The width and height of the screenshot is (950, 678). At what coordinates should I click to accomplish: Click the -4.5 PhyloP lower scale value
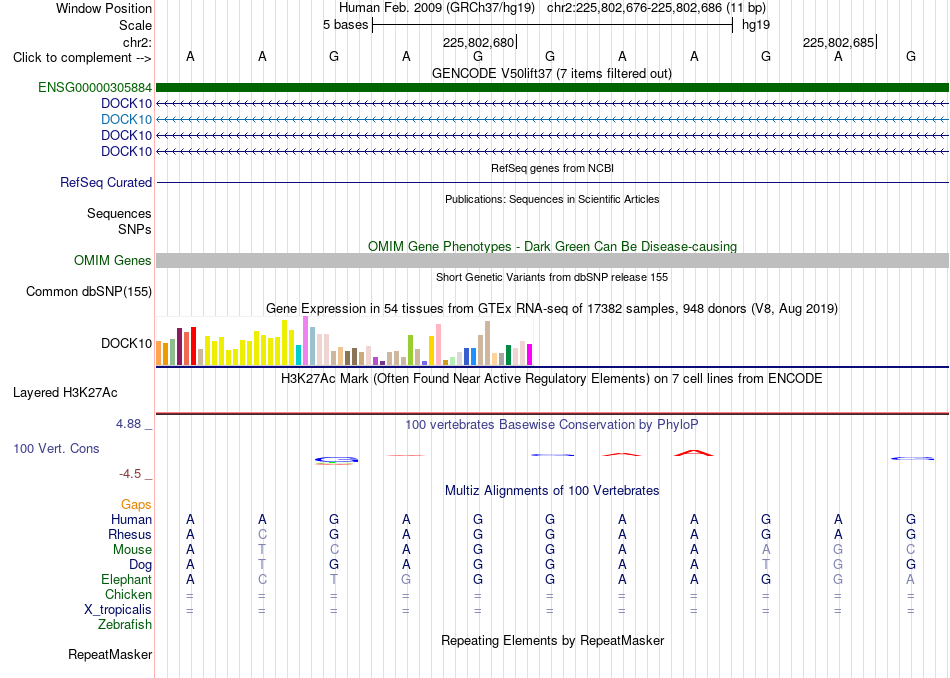130,473
